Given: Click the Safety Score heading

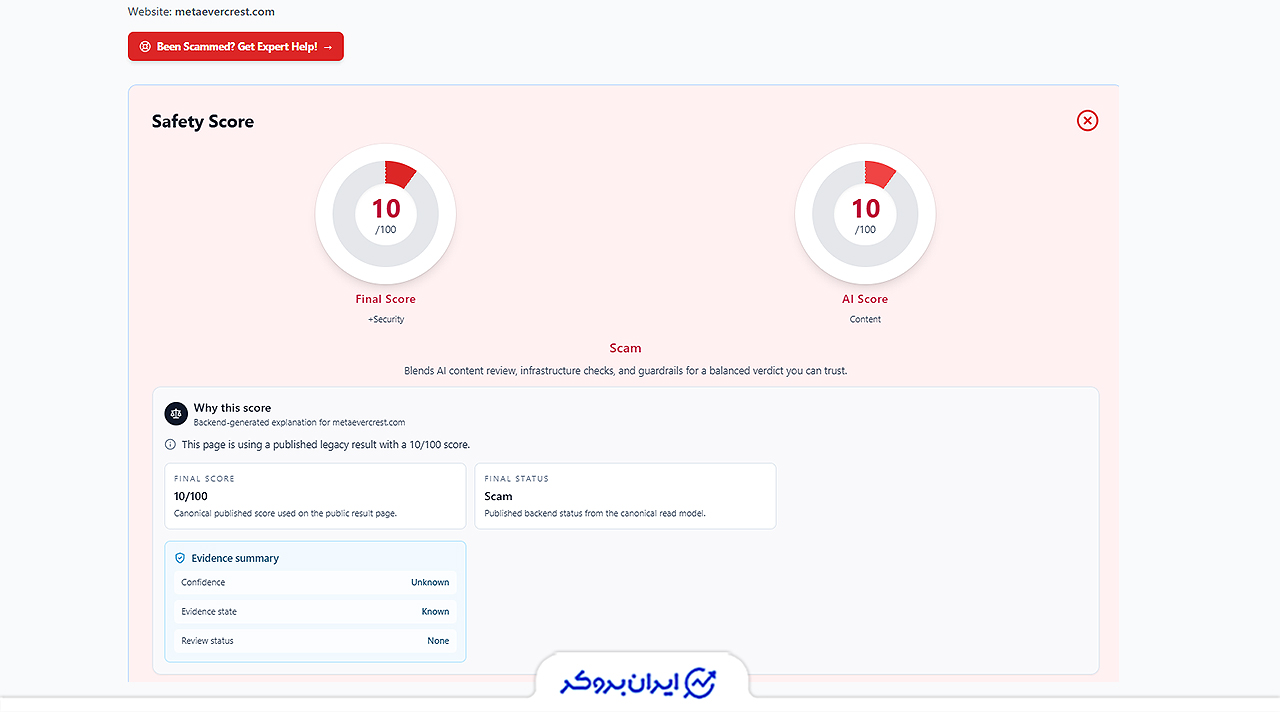Looking at the screenshot, I should click(203, 122).
